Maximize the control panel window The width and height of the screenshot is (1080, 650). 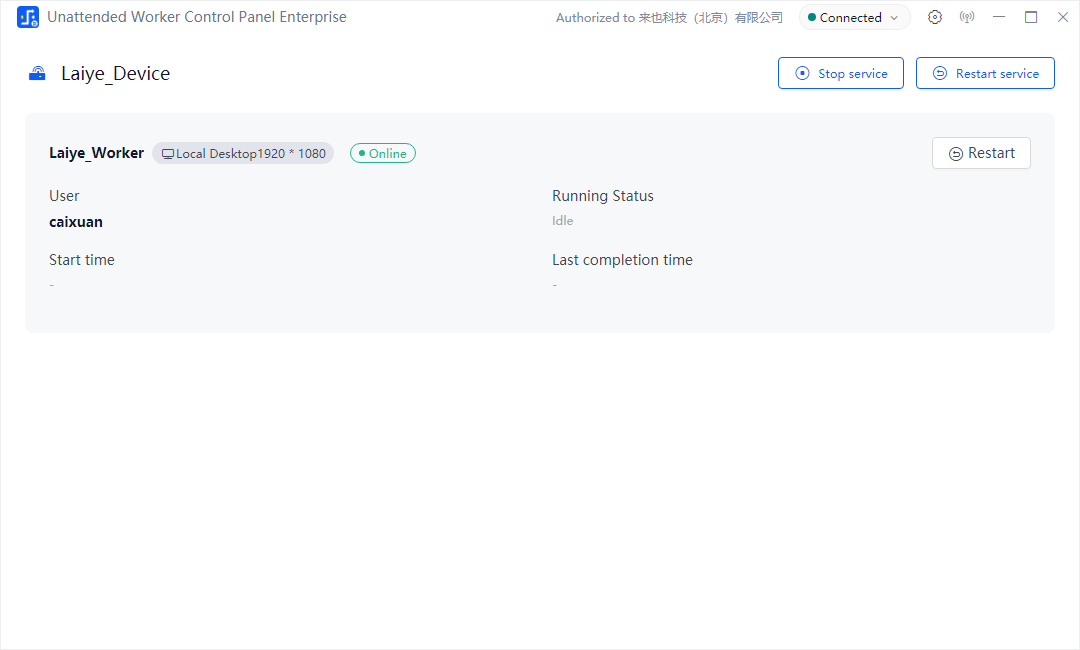point(1031,17)
